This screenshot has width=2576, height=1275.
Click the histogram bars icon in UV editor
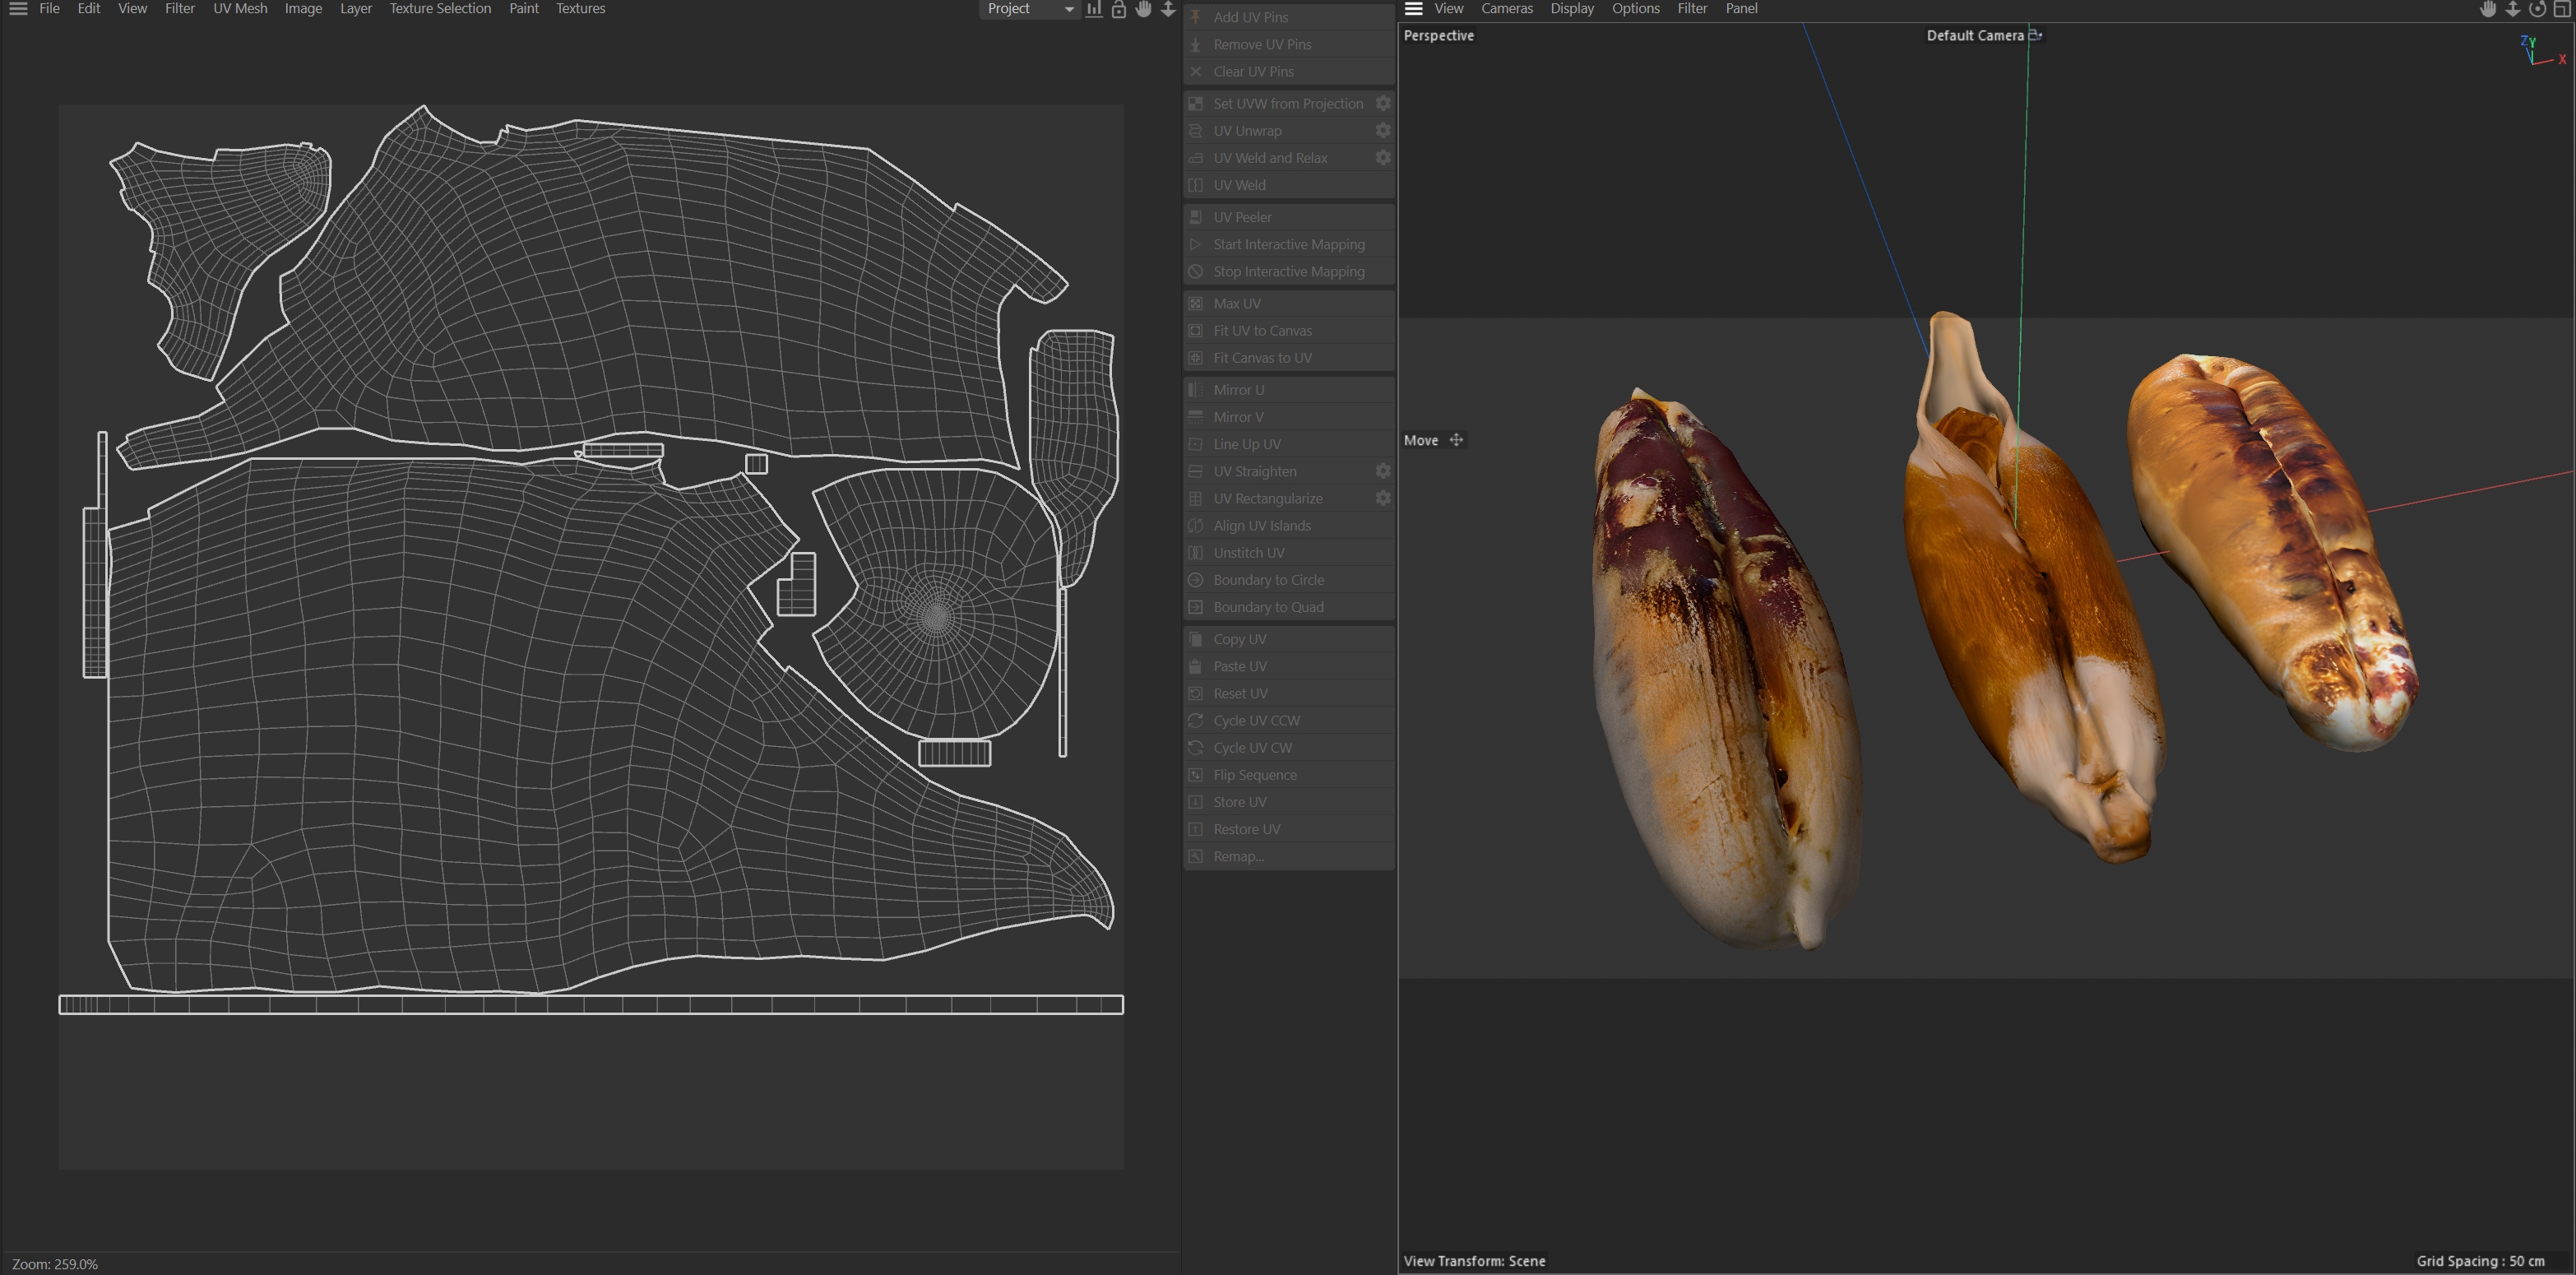click(1094, 9)
